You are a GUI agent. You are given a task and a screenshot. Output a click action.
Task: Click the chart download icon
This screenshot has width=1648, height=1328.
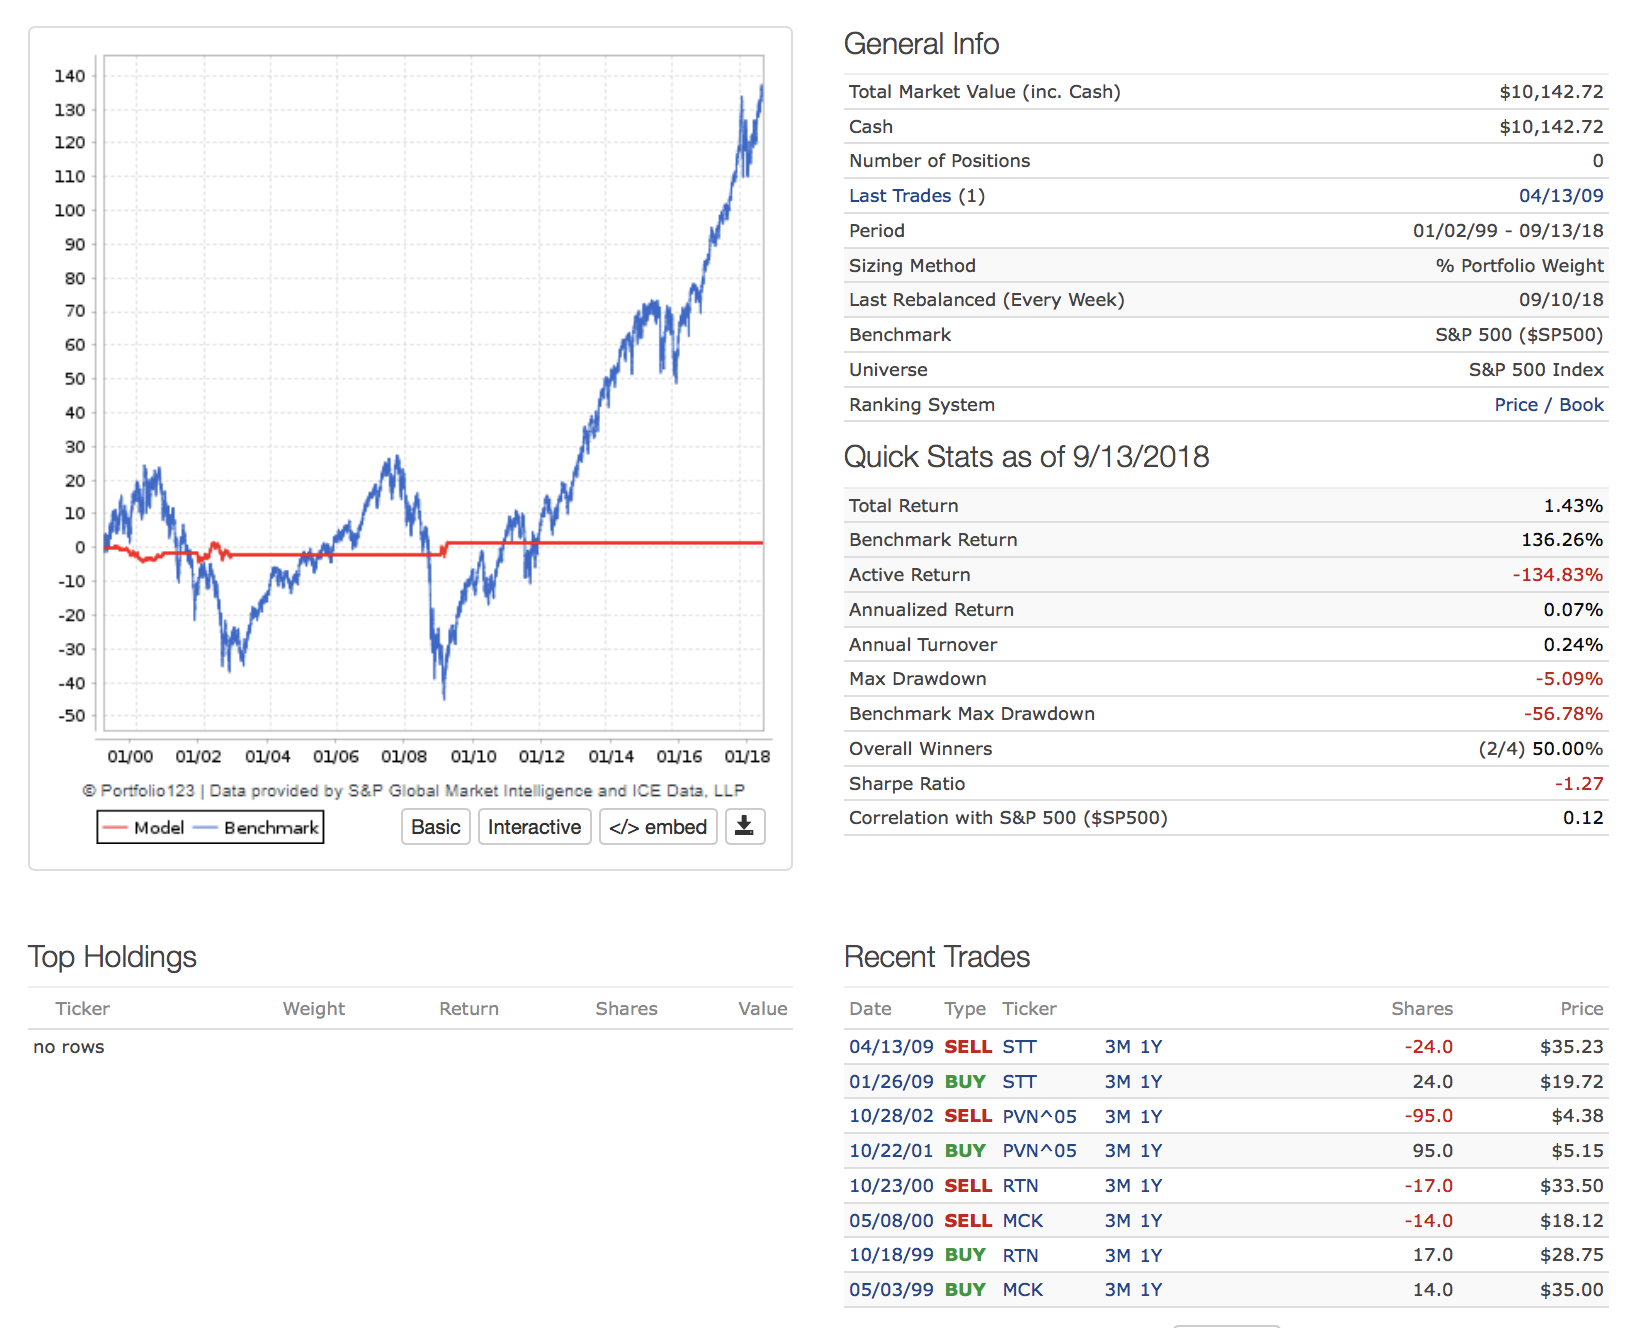tap(744, 826)
